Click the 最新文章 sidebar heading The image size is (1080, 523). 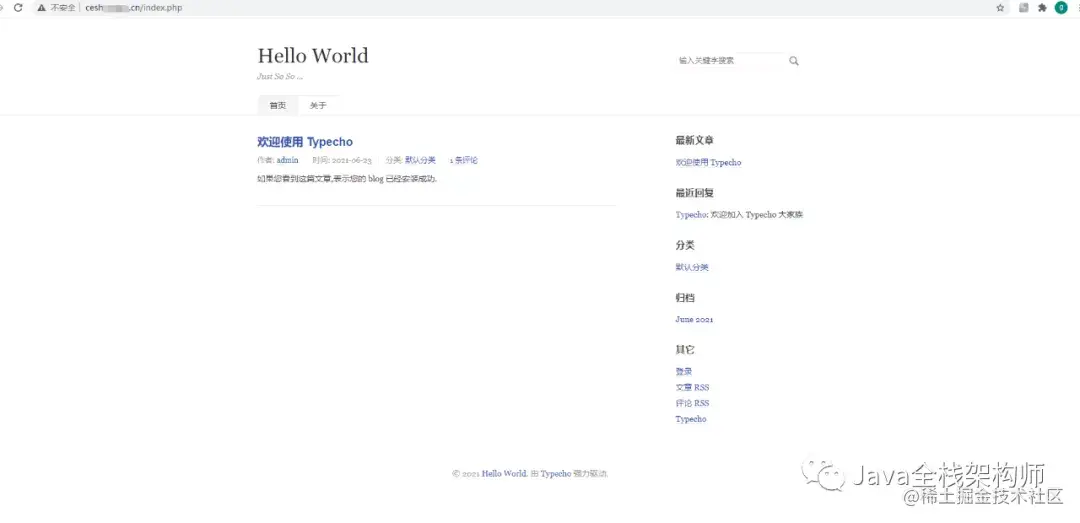[x=694, y=140]
